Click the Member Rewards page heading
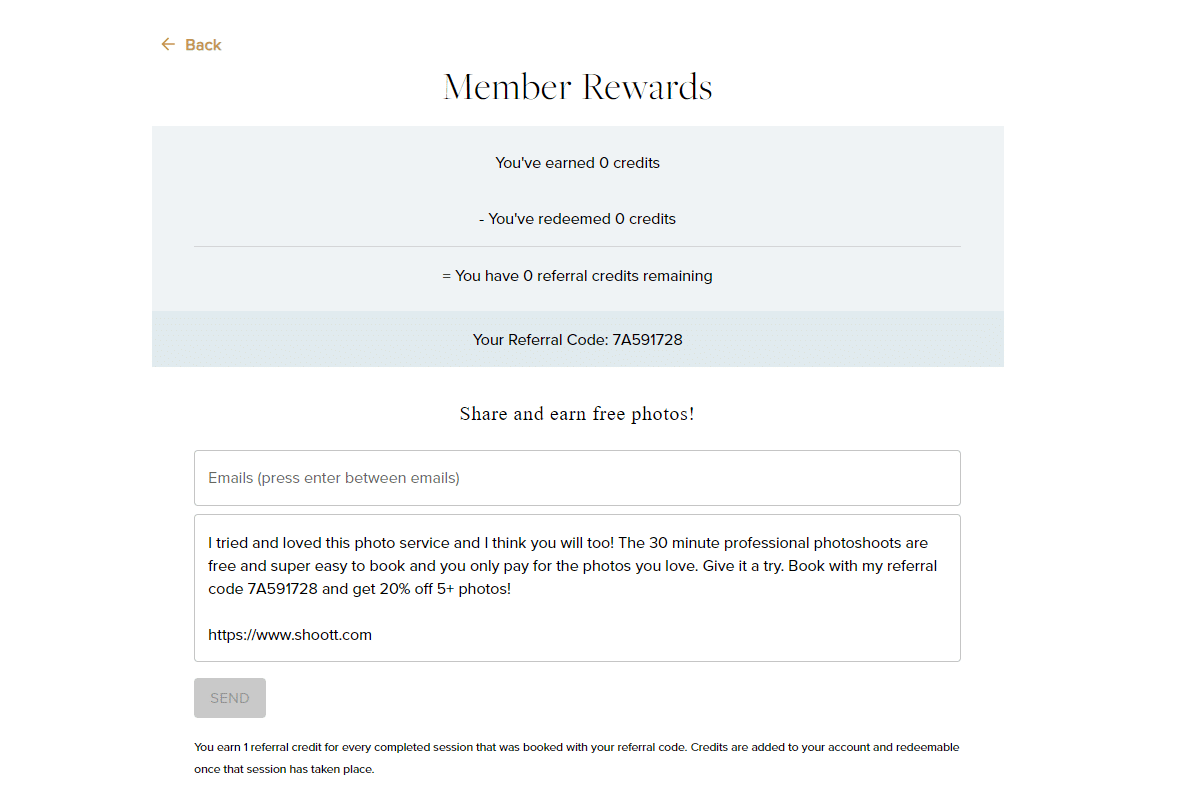The image size is (1182, 793). tap(577, 87)
